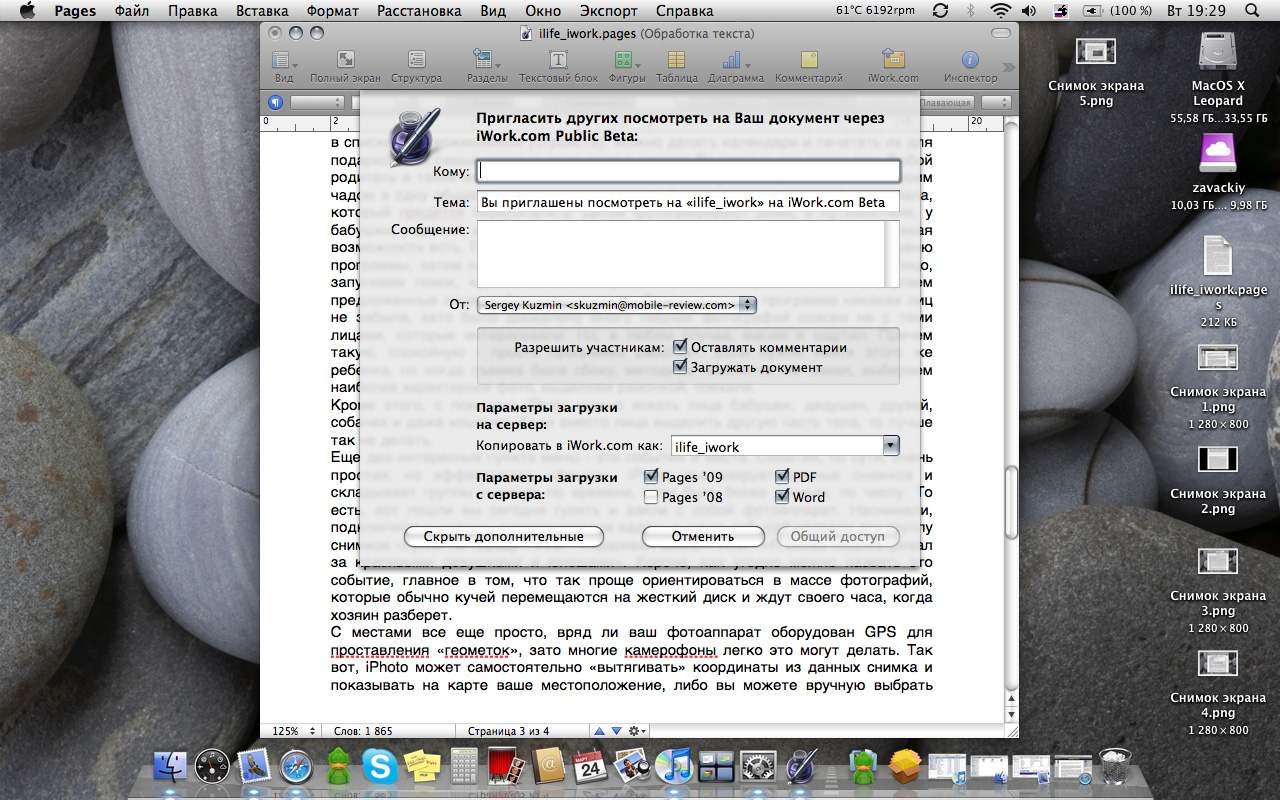1280x800 pixels.
Task: Click the Скрыть дополнительные button
Action: click(503, 536)
